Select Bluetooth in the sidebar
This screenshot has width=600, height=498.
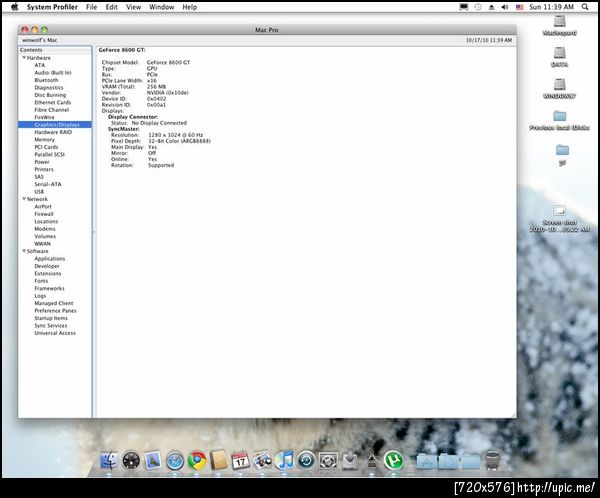46,80
